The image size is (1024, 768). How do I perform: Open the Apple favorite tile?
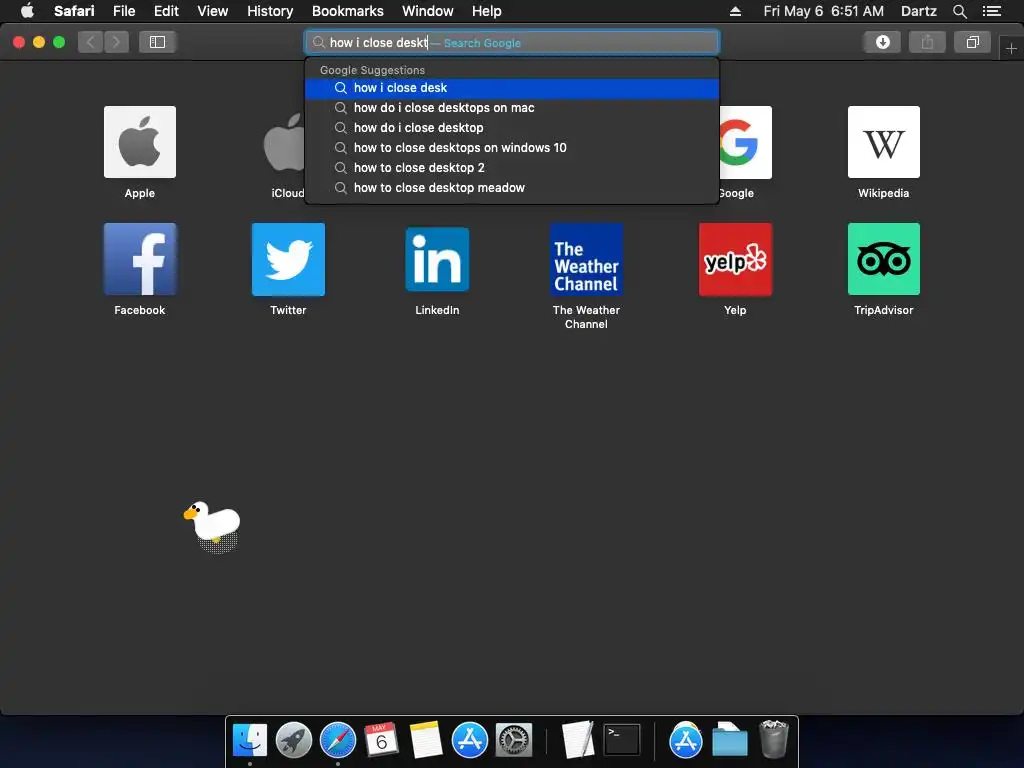click(140, 142)
